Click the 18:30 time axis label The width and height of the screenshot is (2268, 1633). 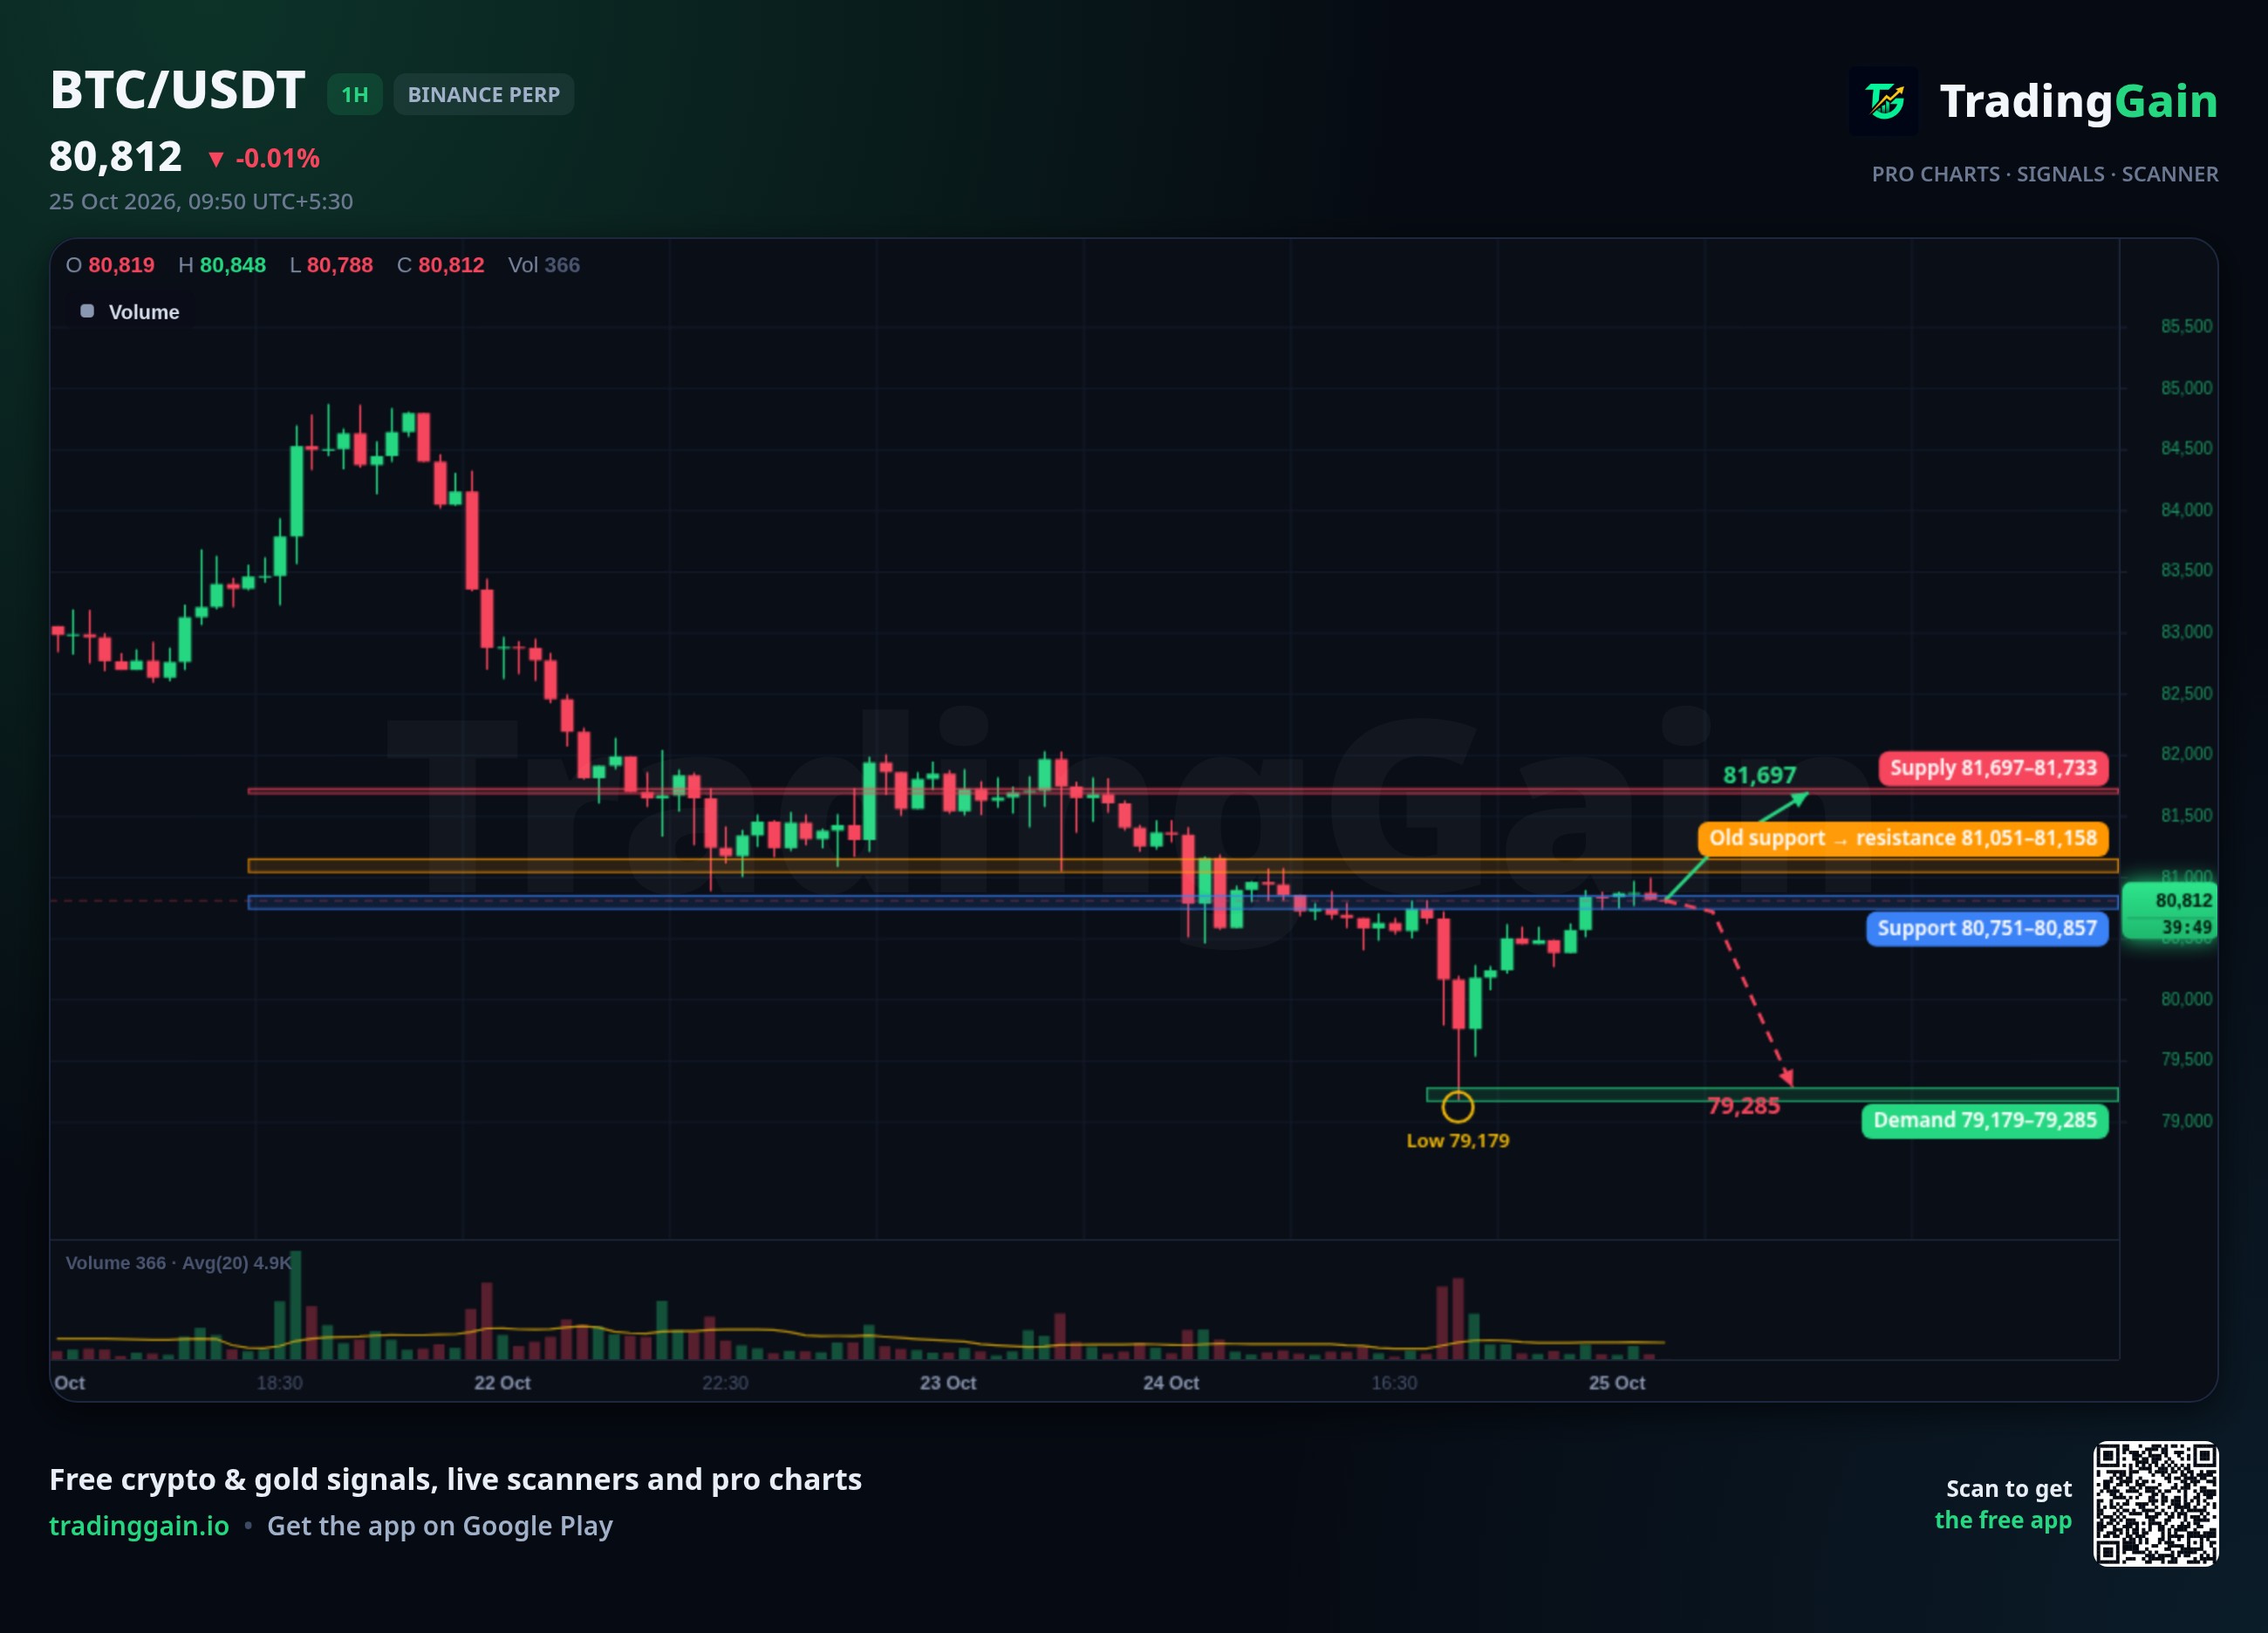(279, 1383)
